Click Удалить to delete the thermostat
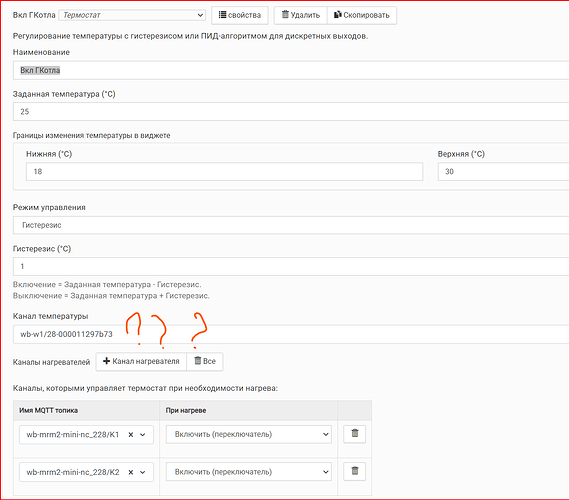 pyautogui.click(x=300, y=15)
